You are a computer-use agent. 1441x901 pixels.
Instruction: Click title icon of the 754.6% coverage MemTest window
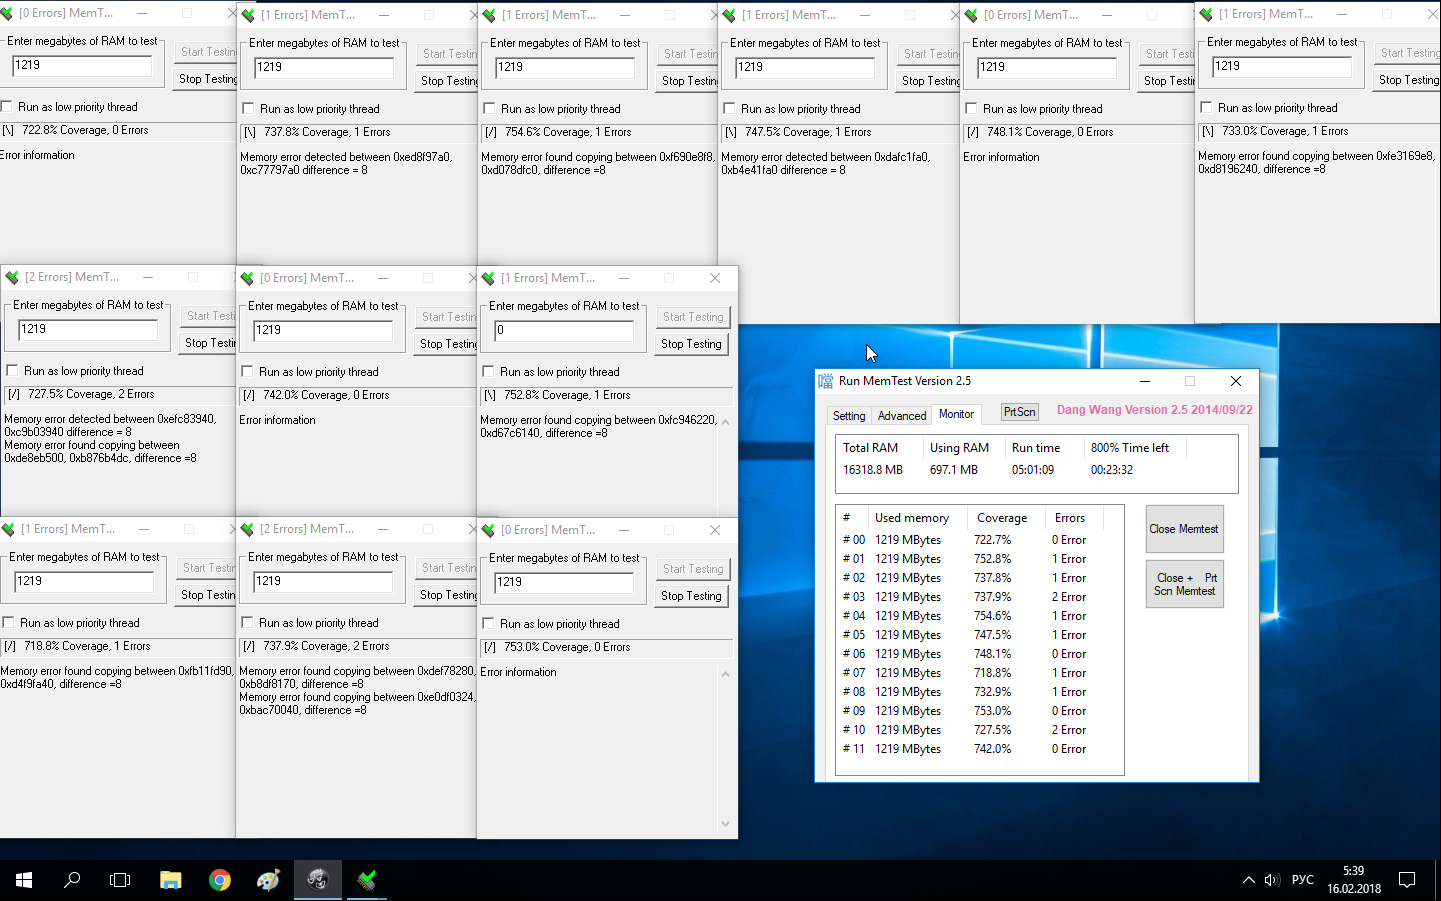point(489,15)
